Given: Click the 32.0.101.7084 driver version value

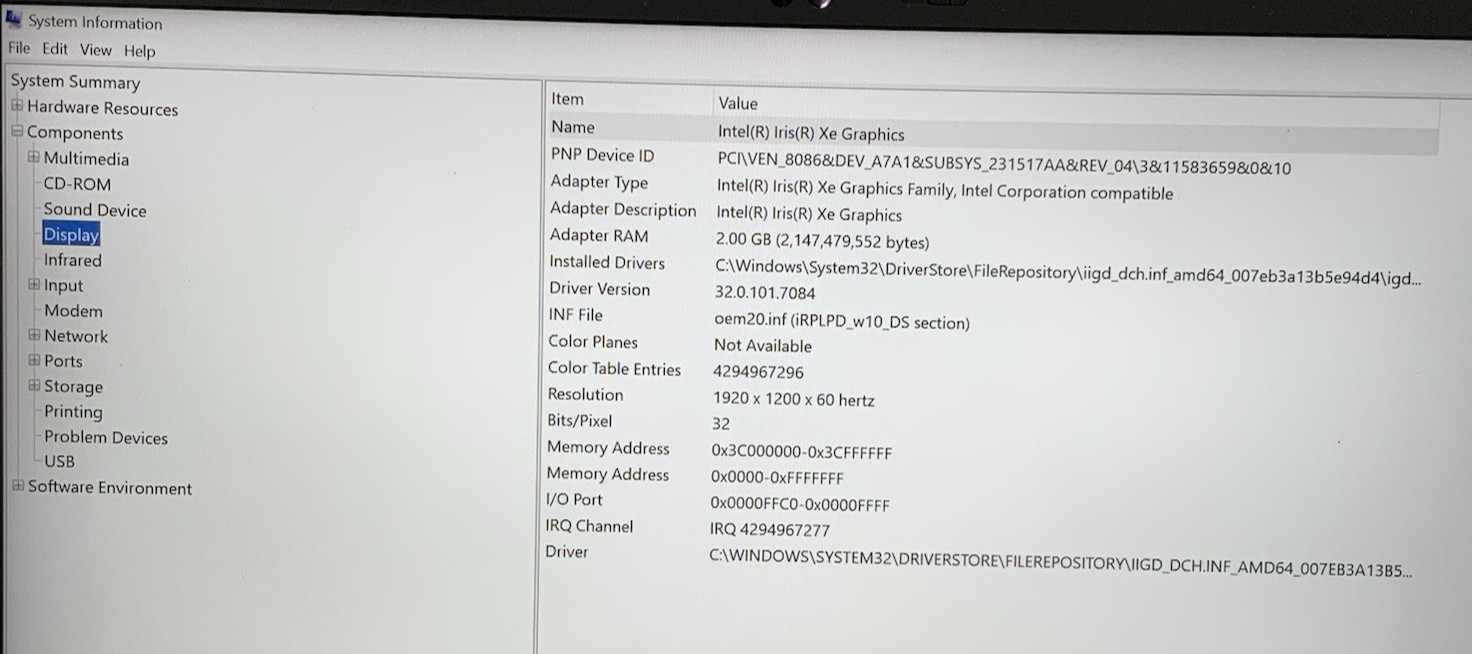Looking at the screenshot, I should [765, 293].
